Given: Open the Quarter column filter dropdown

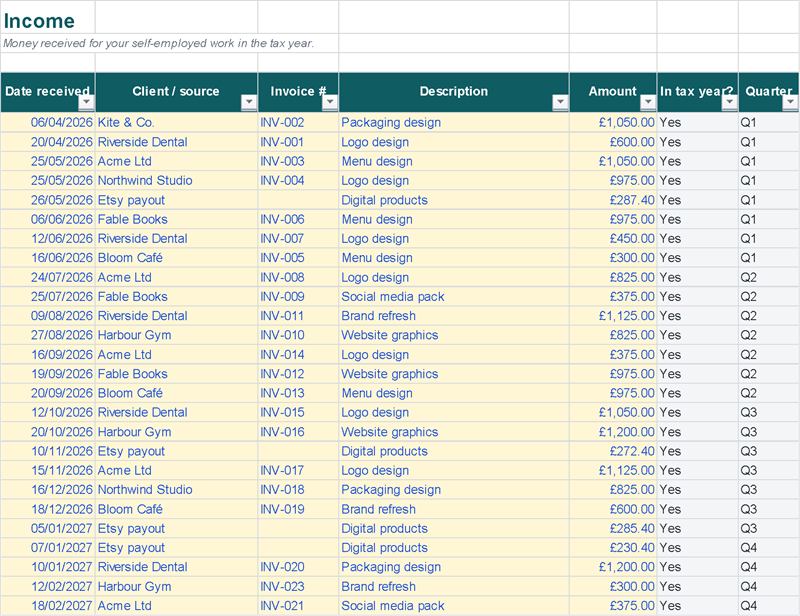Looking at the screenshot, I should (x=790, y=102).
